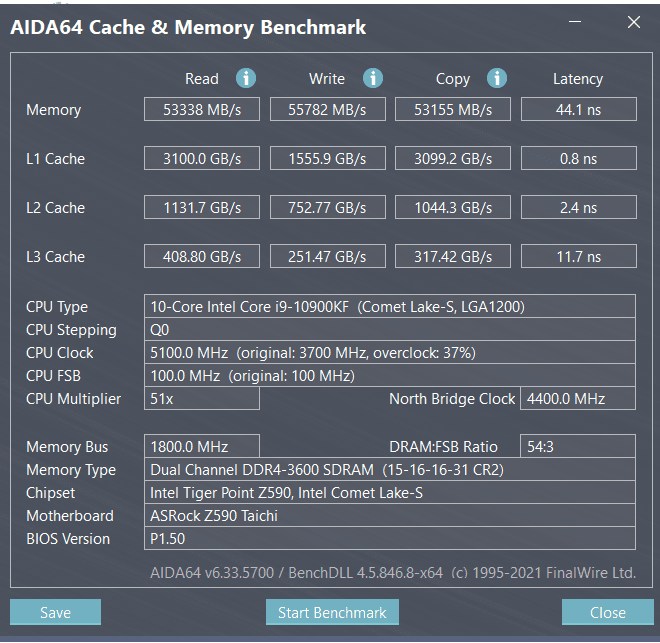Click the North Bridge Clock value
660x643 pixels.
pyautogui.click(x=578, y=399)
